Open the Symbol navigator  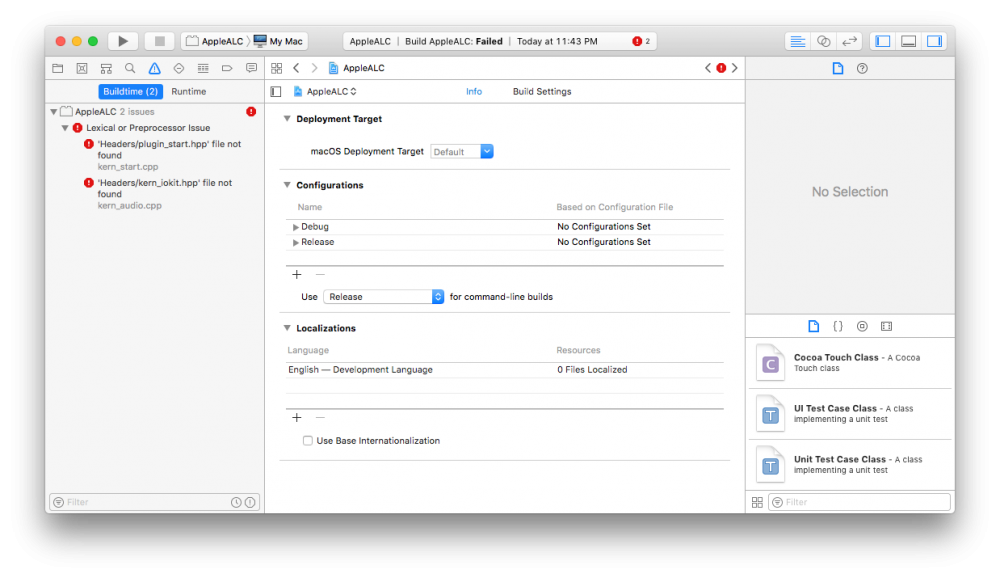[x=106, y=68]
